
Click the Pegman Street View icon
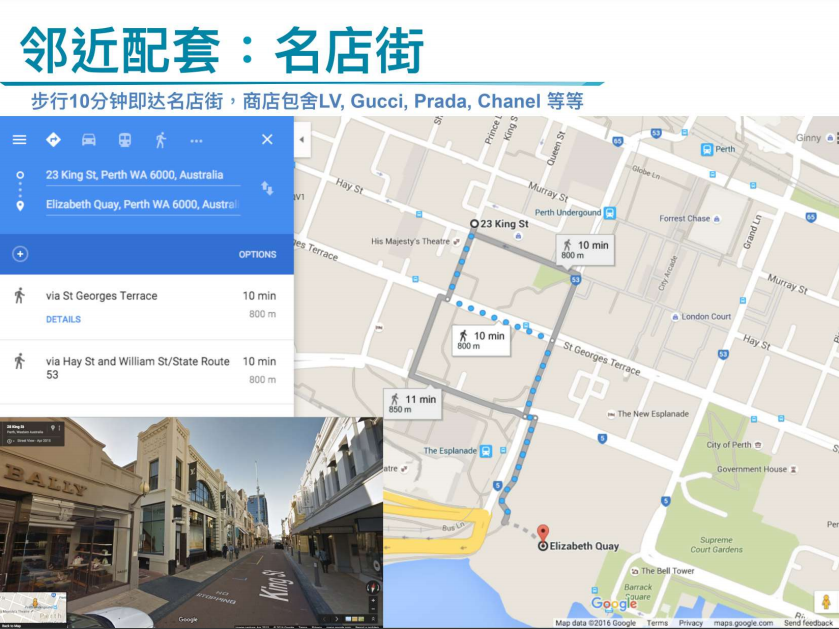(x=826, y=602)
